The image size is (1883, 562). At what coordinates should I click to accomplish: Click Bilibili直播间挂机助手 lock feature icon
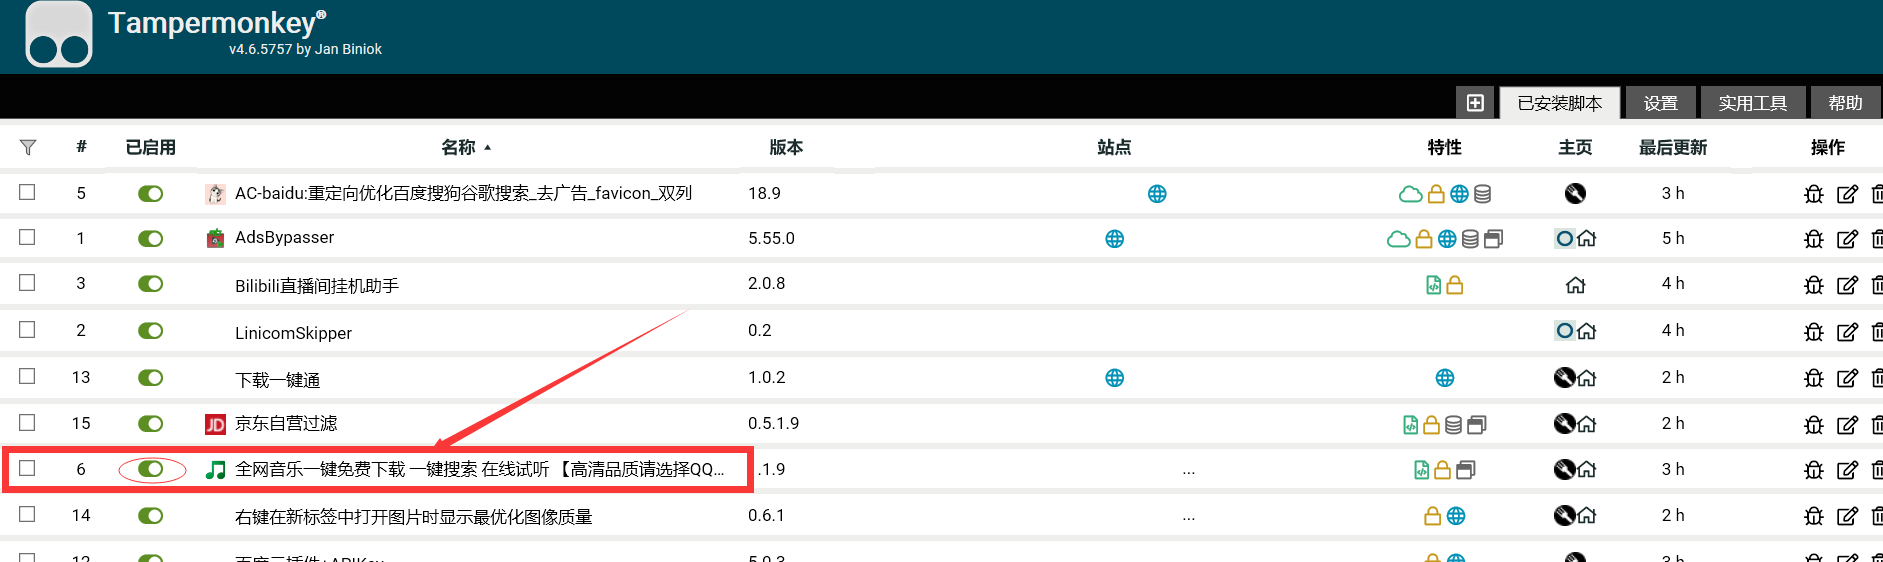point(1455,285)
